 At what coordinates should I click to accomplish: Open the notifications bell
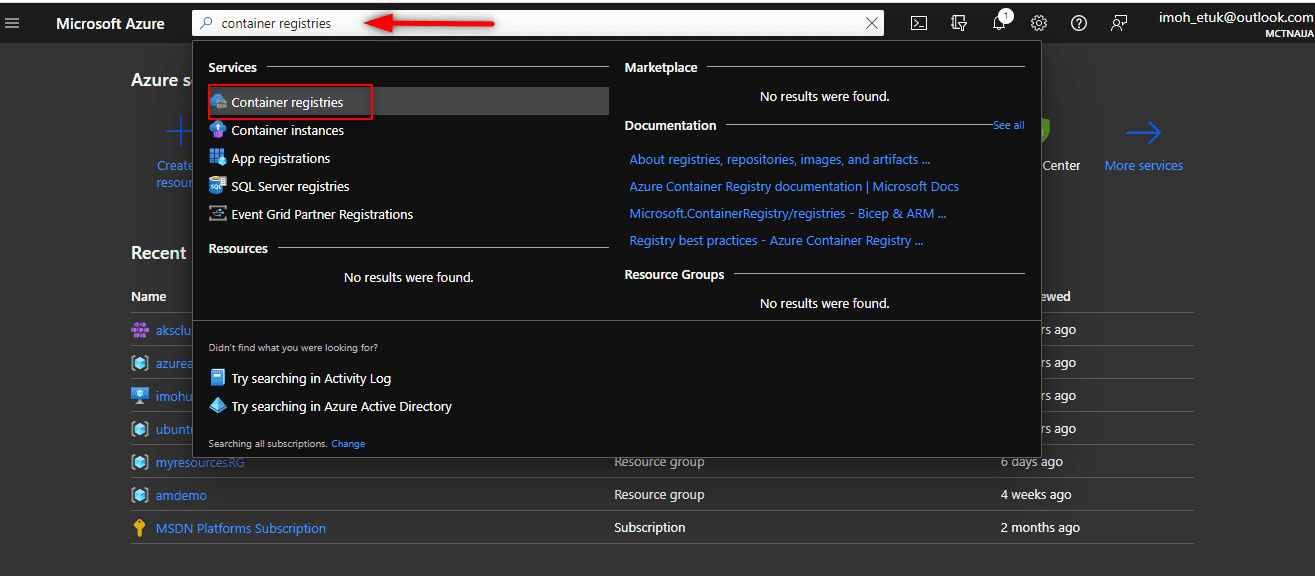point(1000,22)
